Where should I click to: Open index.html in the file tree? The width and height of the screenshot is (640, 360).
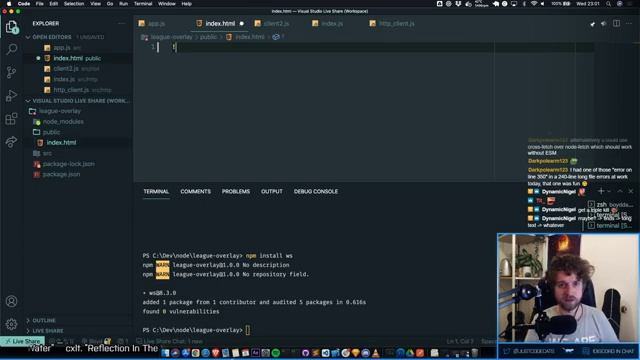[61, 142]
